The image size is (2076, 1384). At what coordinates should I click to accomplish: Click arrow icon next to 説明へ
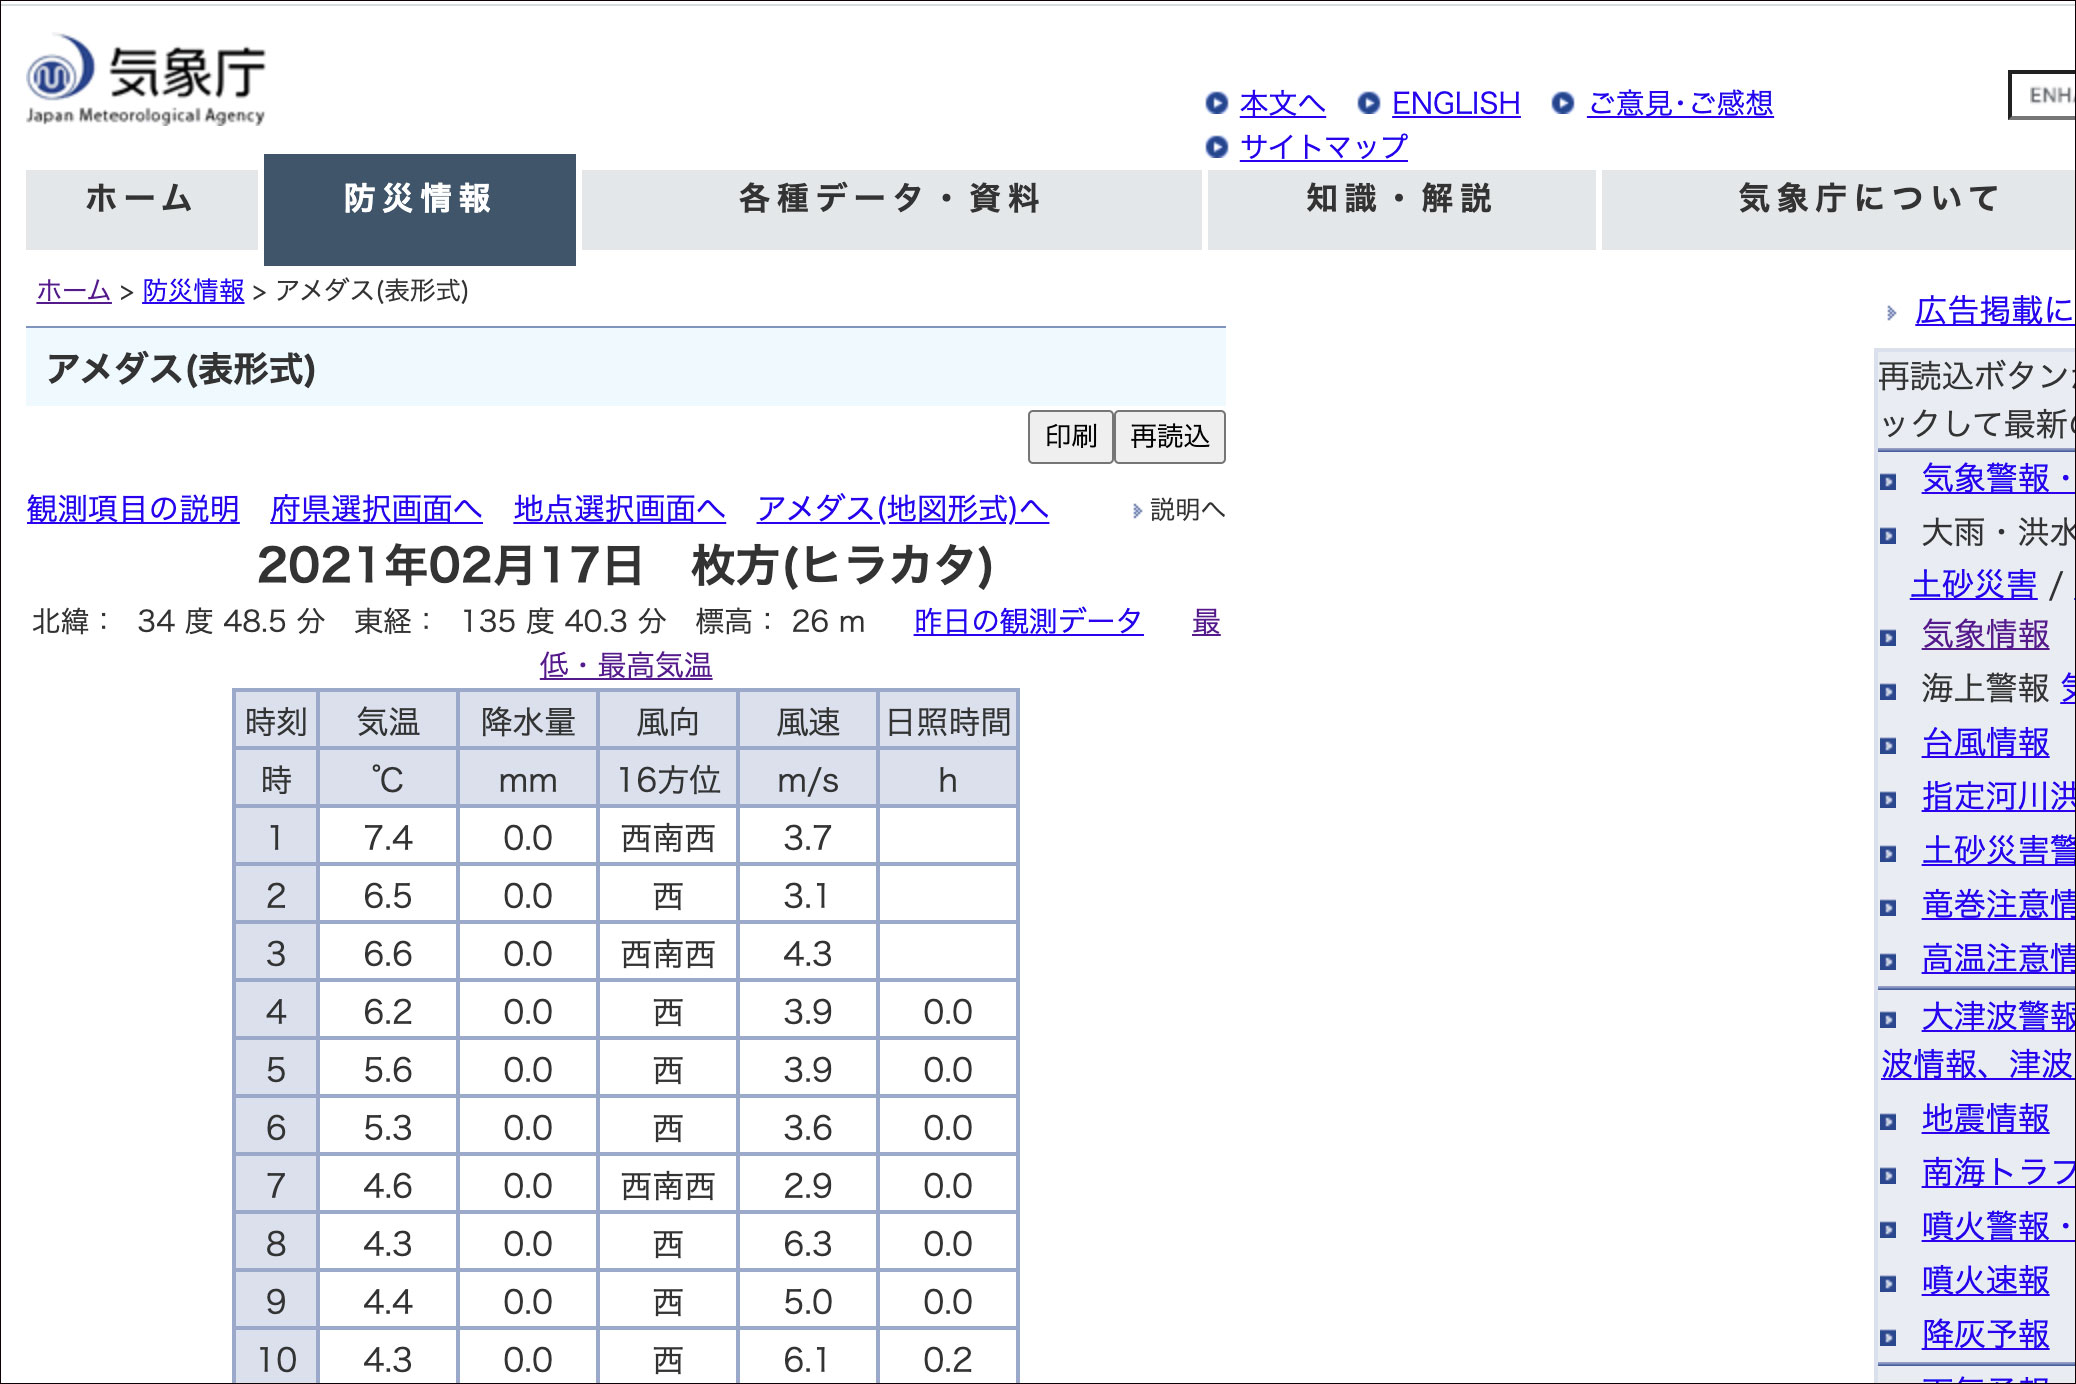point(1137,511)
